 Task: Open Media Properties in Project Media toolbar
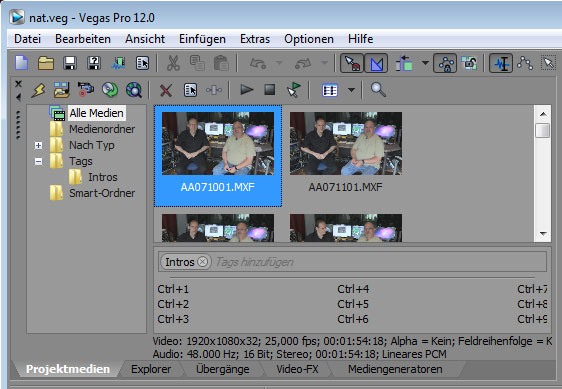tap(190, 90)
